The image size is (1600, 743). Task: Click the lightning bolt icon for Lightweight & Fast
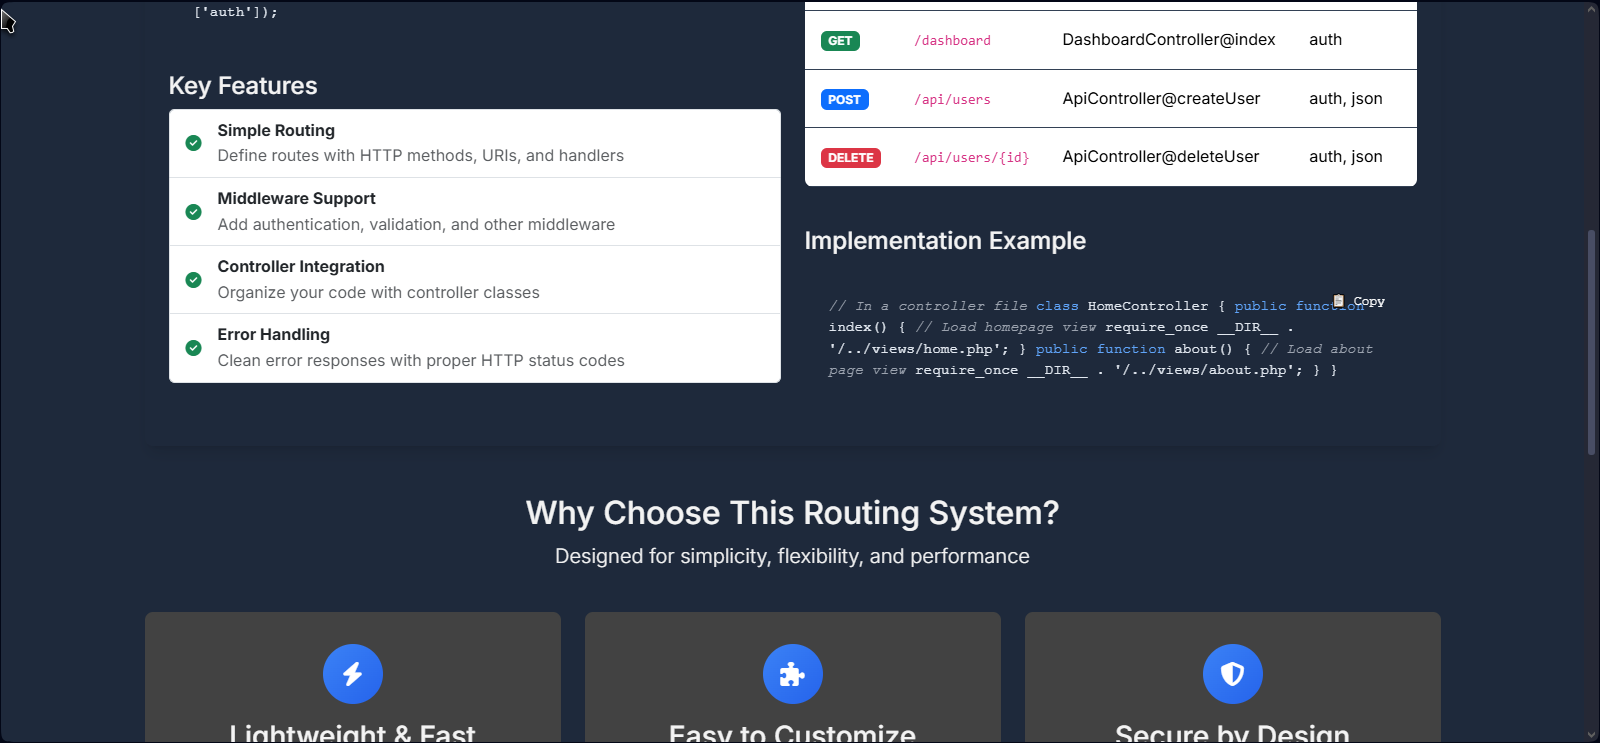353,674
